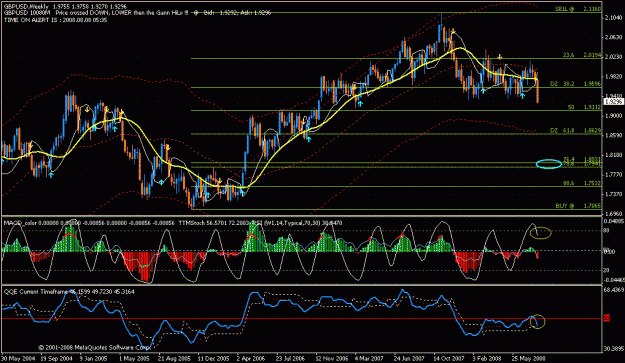Viewport: 625px width, 363px height.
Task: Click the 30 May 2004 date label
Action: point(18,358)
